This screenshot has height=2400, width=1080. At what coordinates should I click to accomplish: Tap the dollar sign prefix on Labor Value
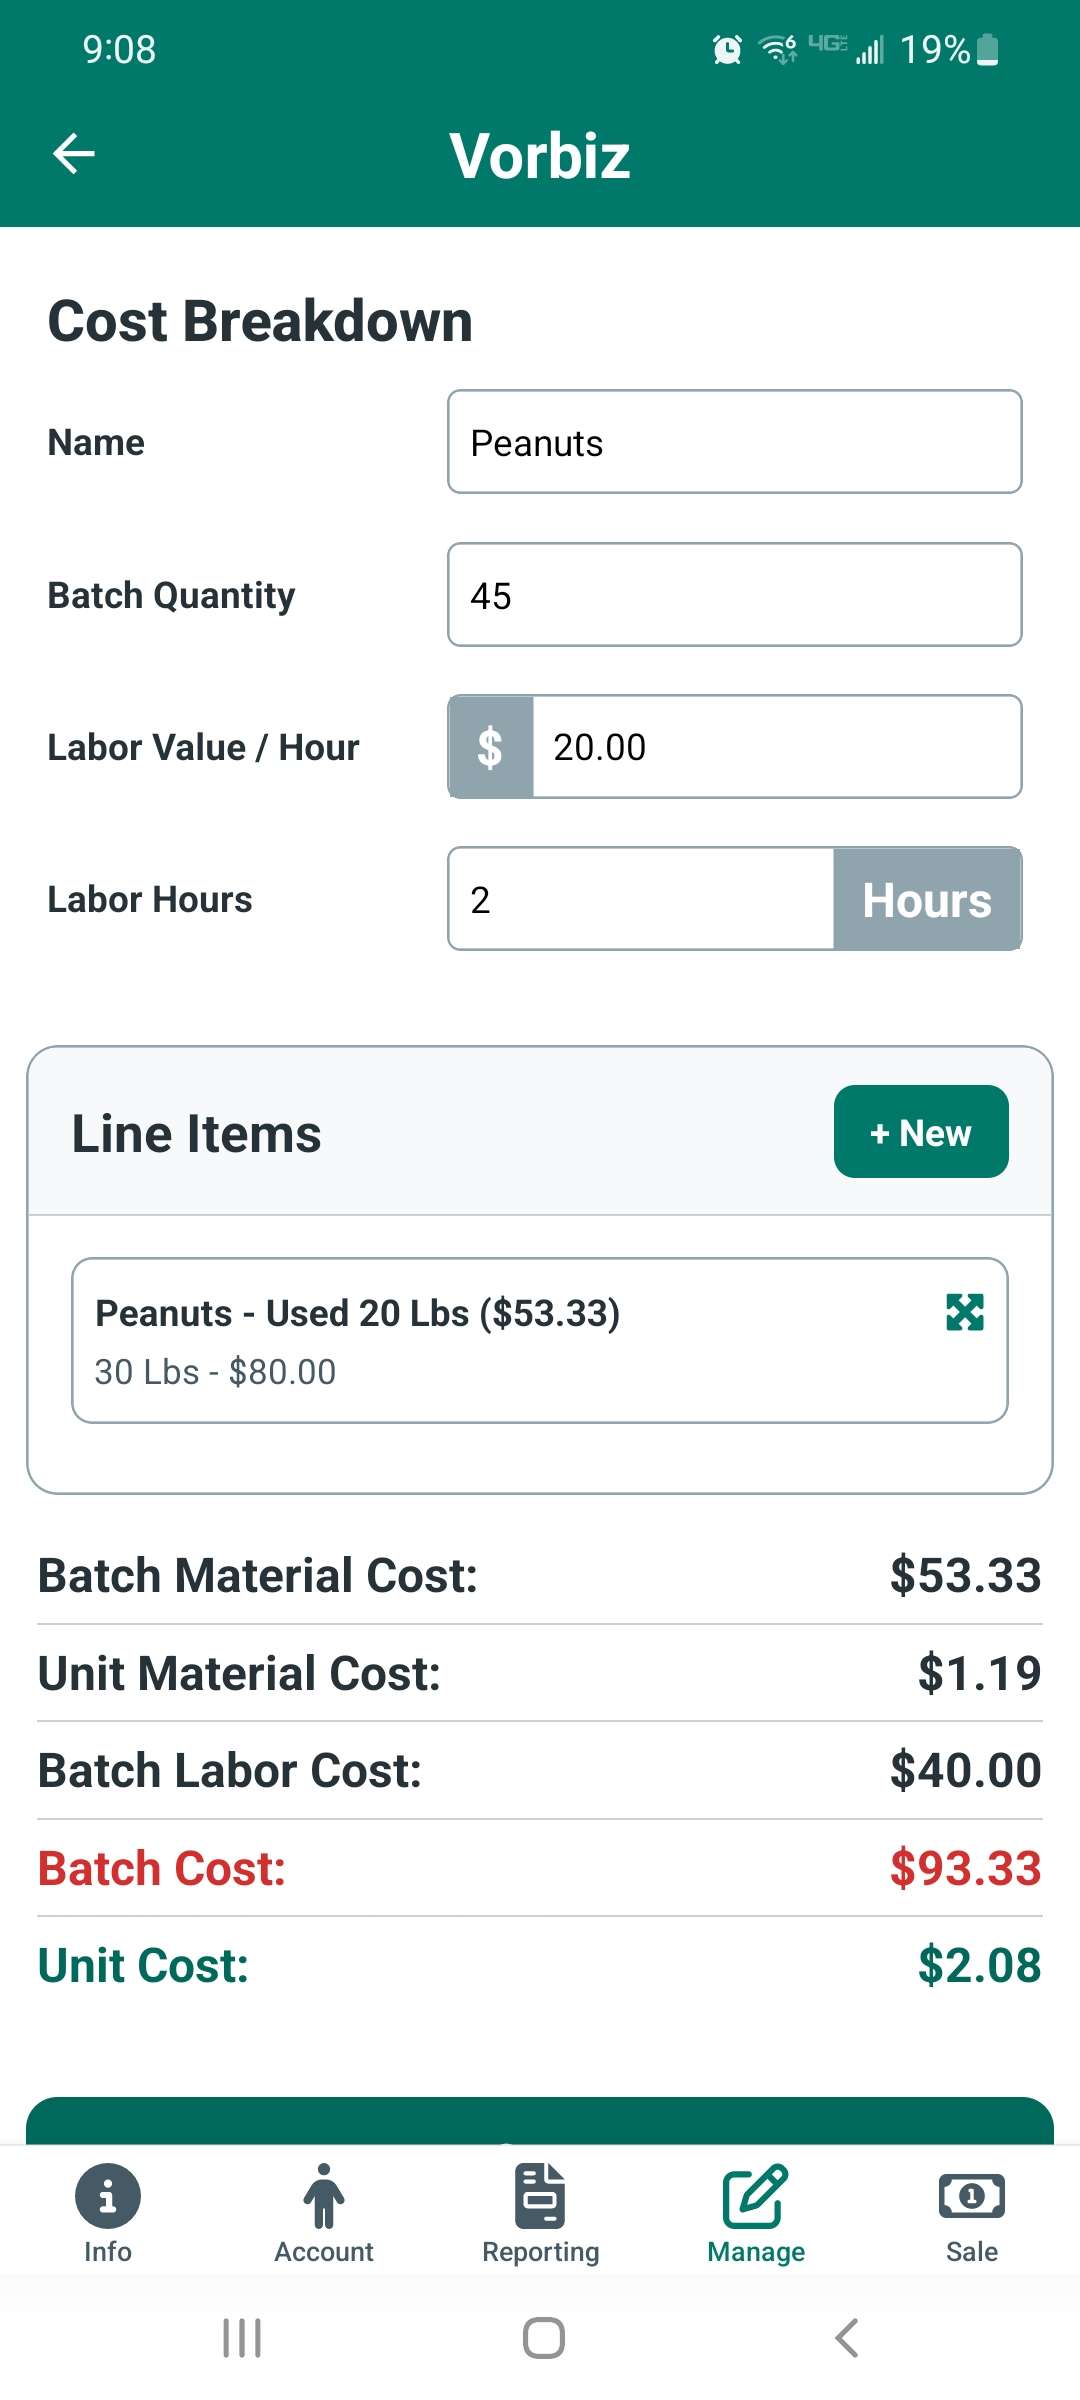tap(491, 747)
